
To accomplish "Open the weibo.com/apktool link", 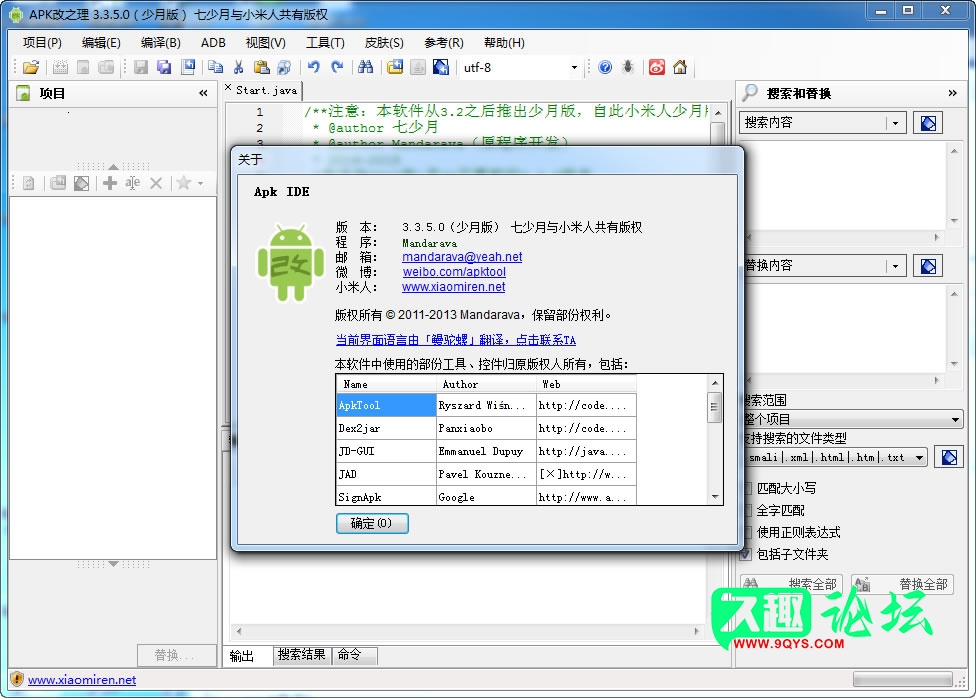I will click(x=454, y=271).
